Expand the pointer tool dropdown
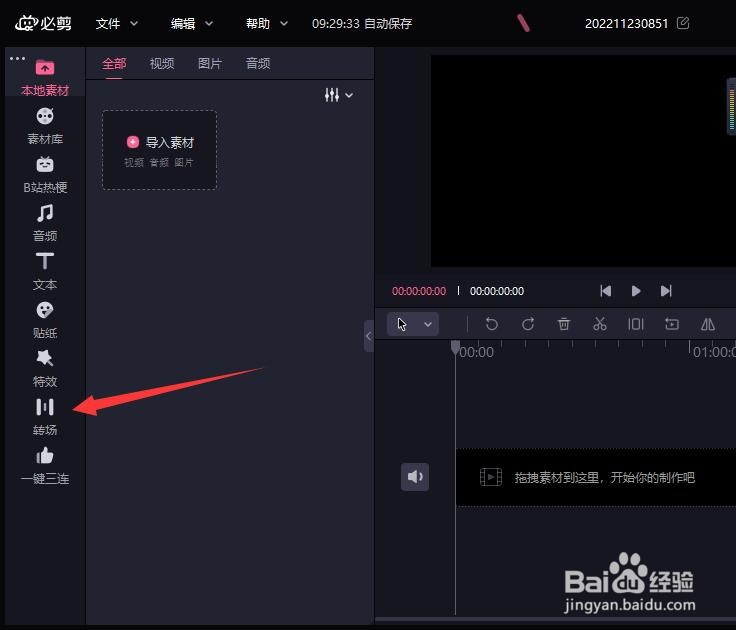The height and width of the screenshot is (630, 736). point(428,324)
